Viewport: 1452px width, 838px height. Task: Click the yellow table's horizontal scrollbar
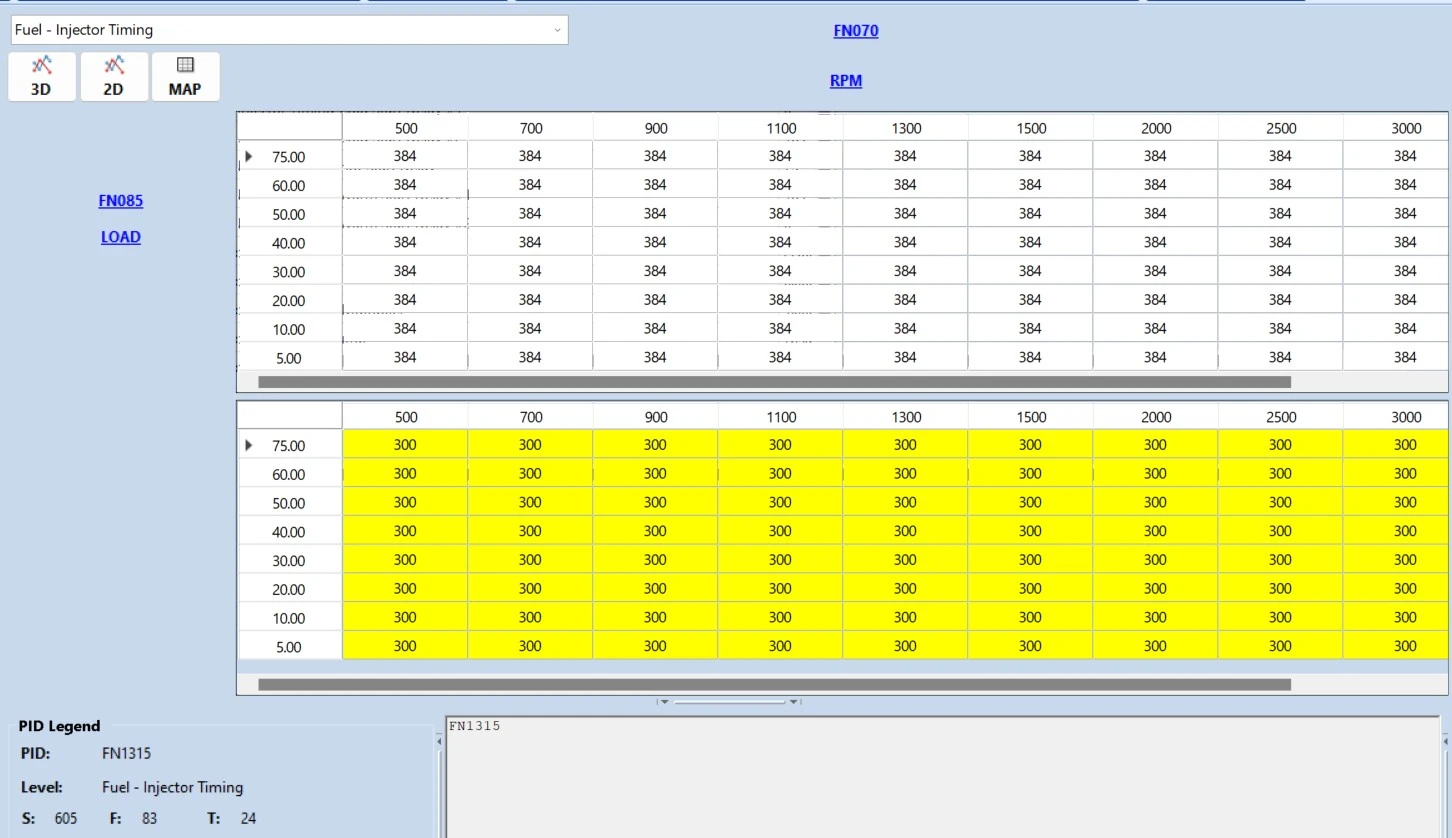(x=774, y=685)
